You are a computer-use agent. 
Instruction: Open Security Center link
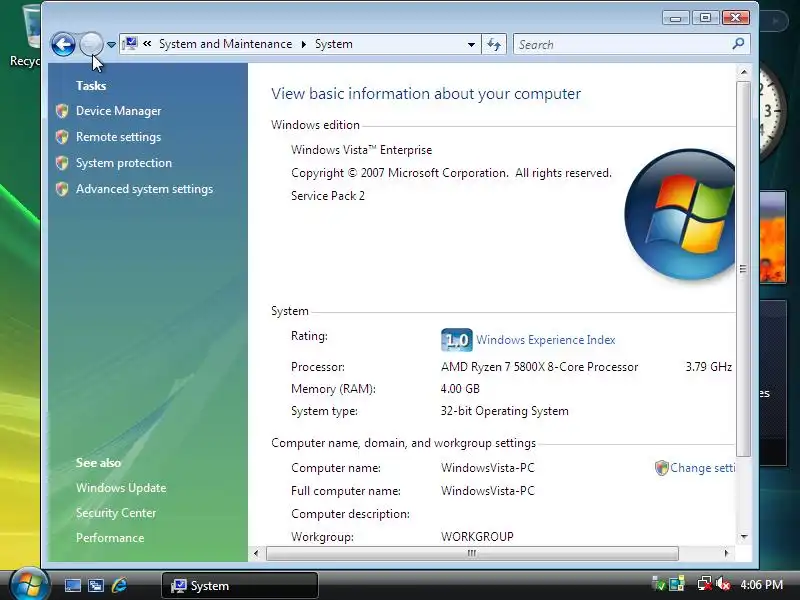pyautogui.click(x=116, y=513)
